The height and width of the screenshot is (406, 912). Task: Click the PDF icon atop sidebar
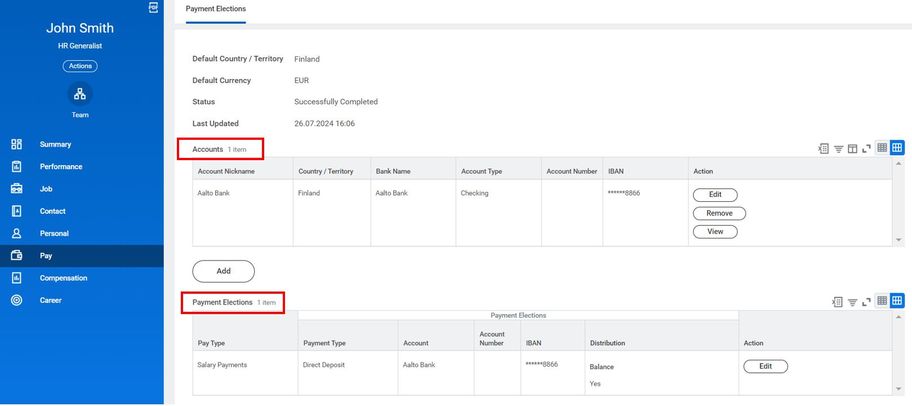pos(153,7)
